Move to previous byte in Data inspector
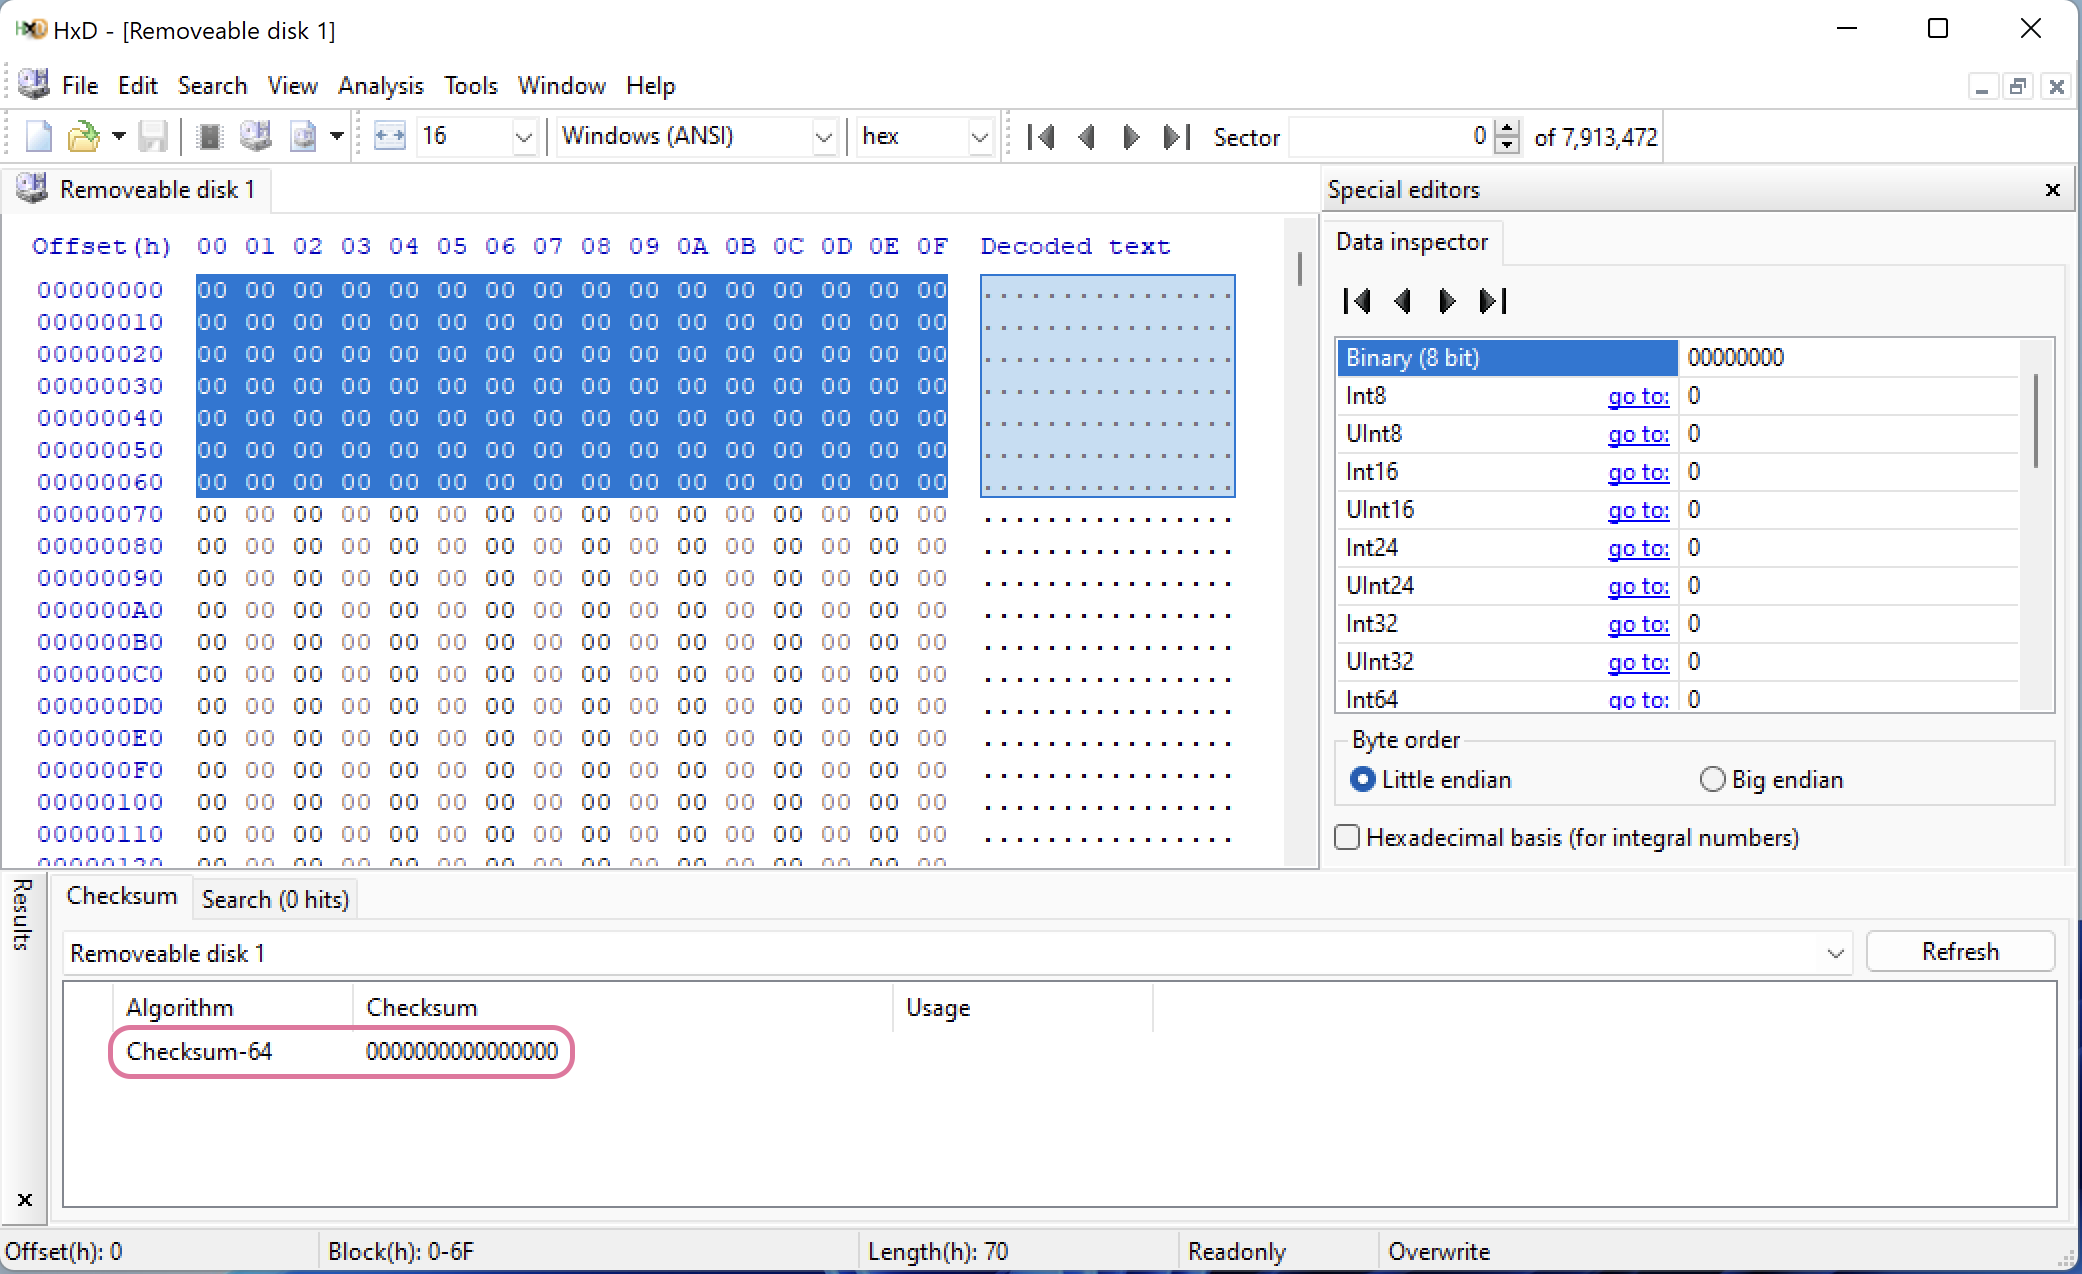 tap(1402, 301)
